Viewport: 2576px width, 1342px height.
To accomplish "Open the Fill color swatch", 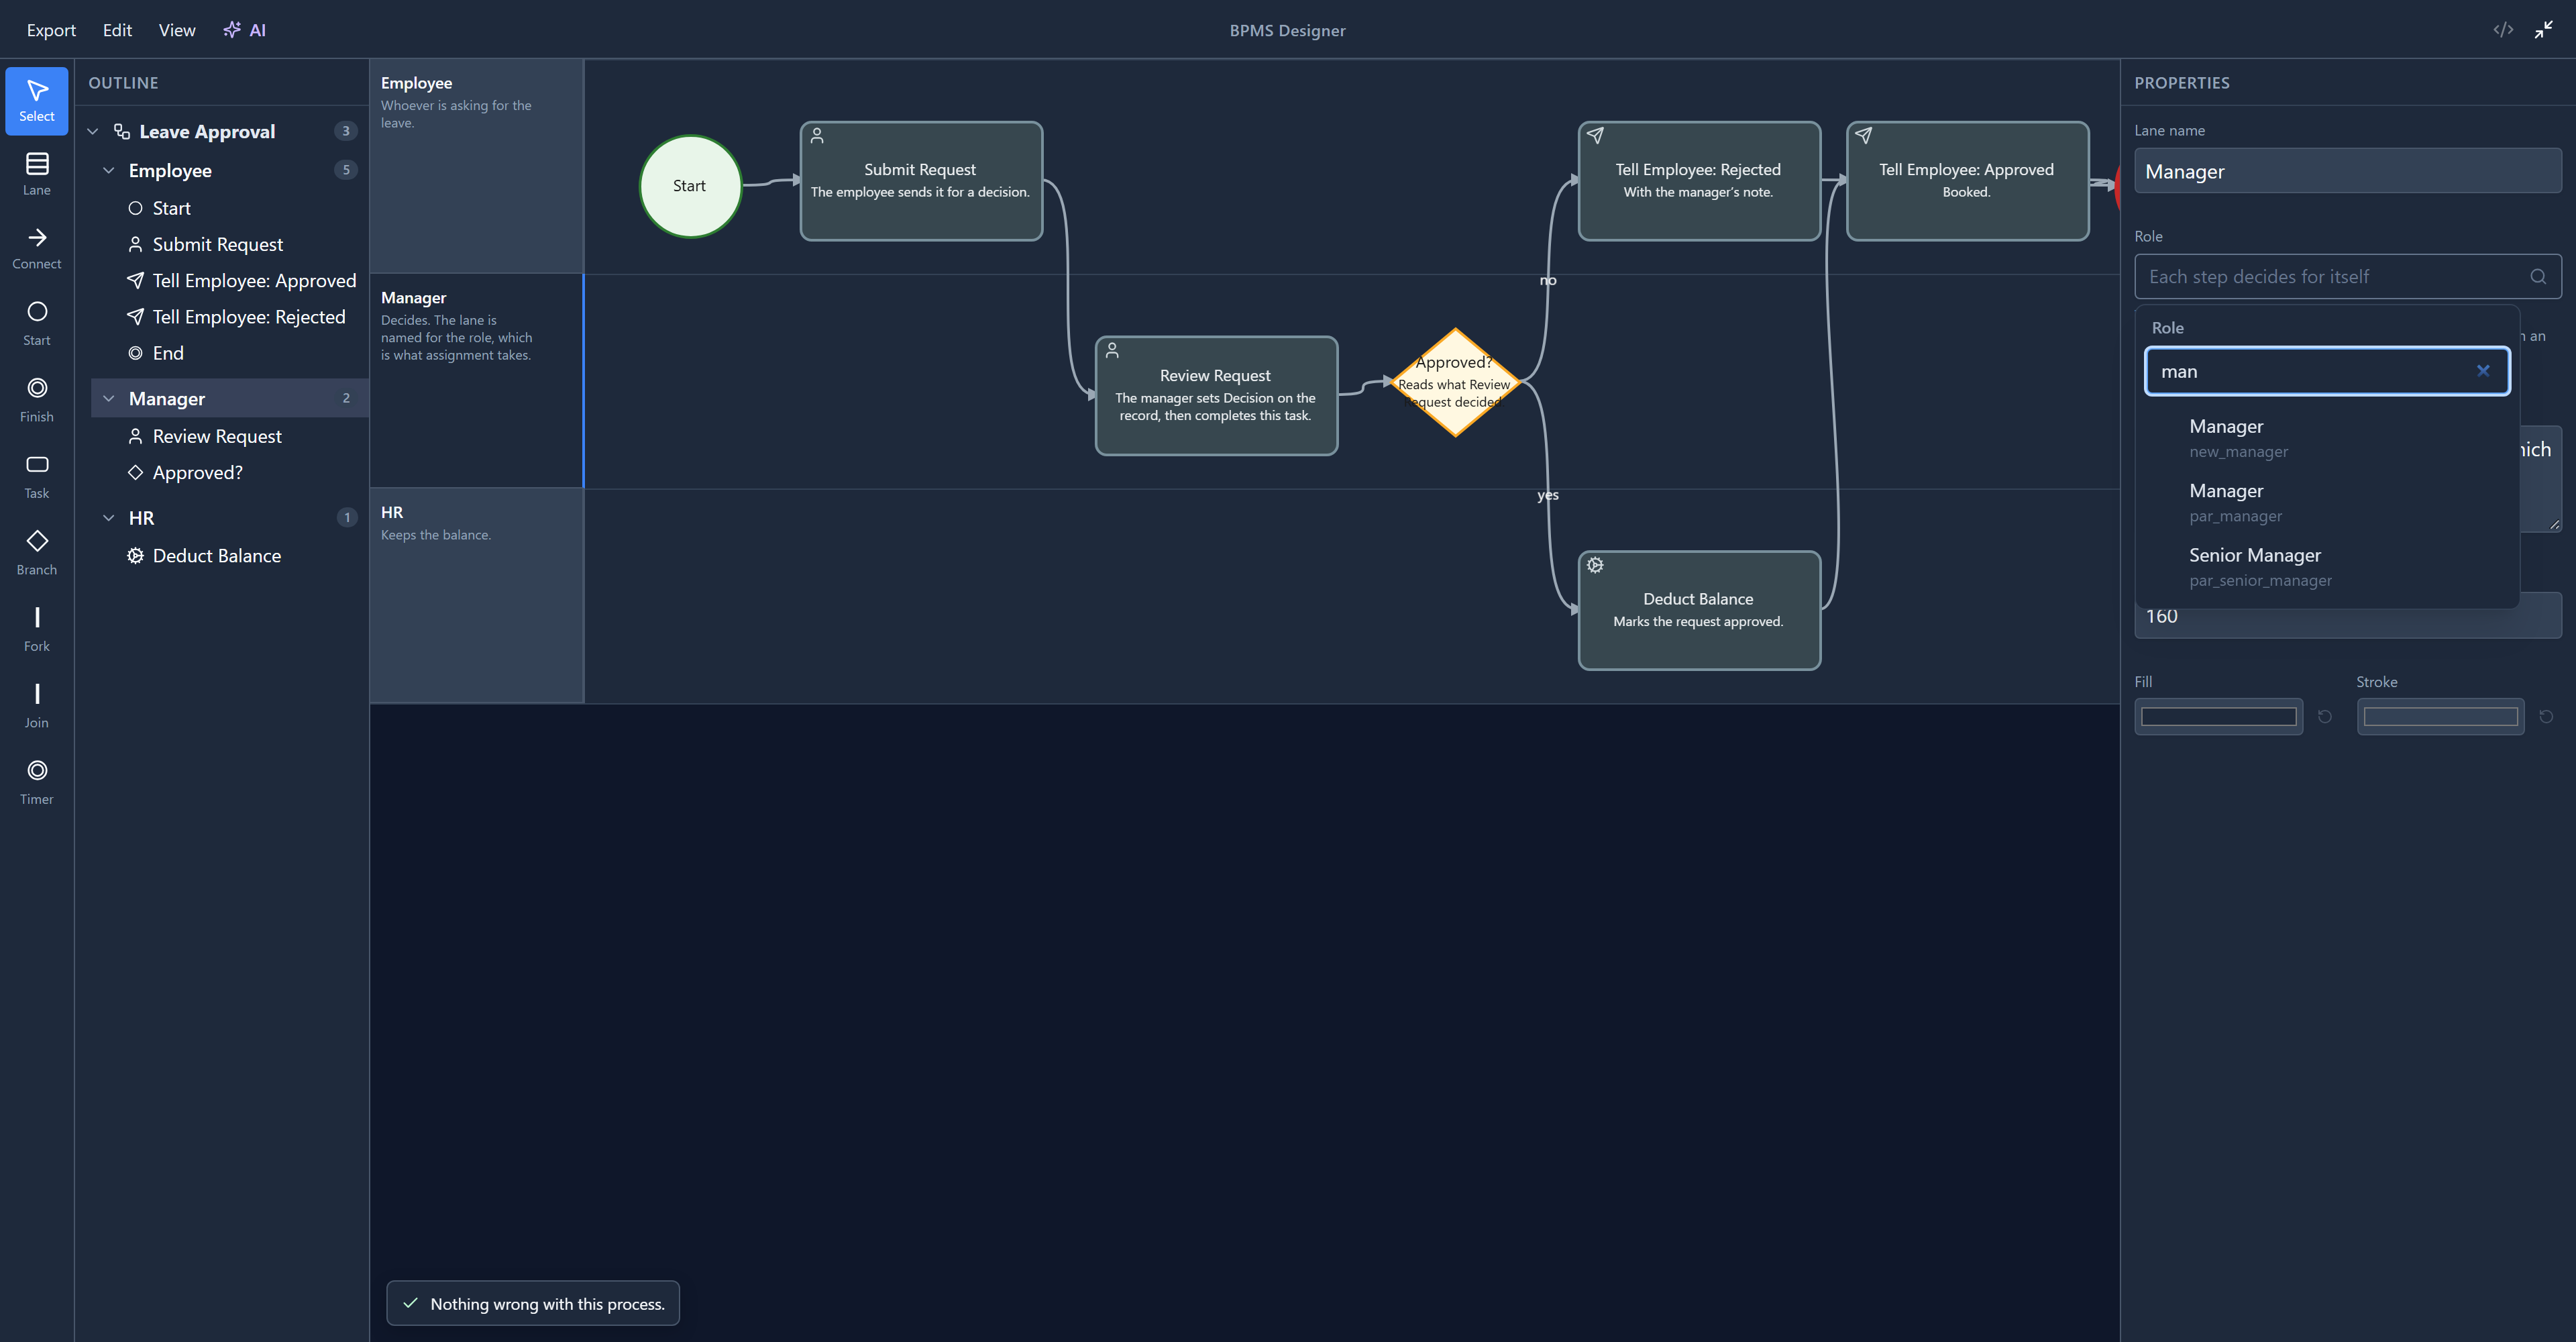I will click(x=2218, y=716).
